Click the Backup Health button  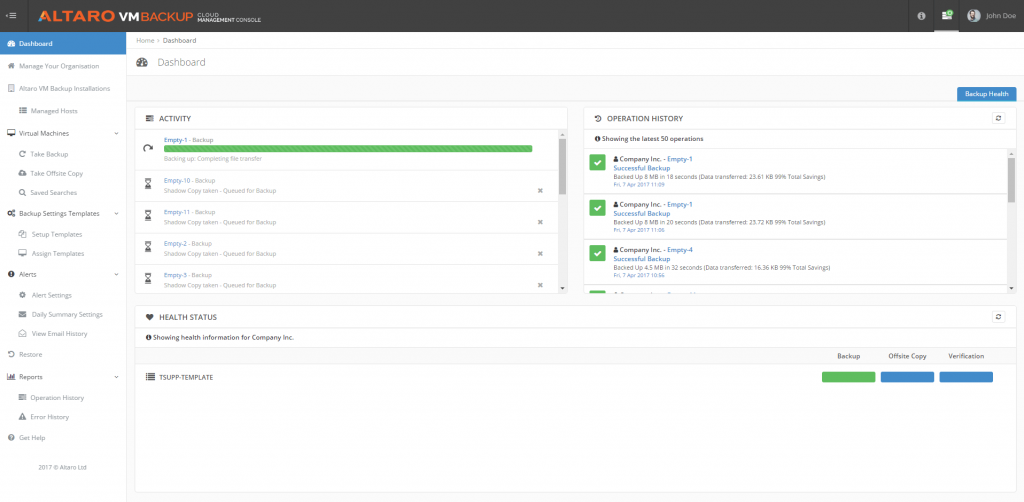coord(986,94)
